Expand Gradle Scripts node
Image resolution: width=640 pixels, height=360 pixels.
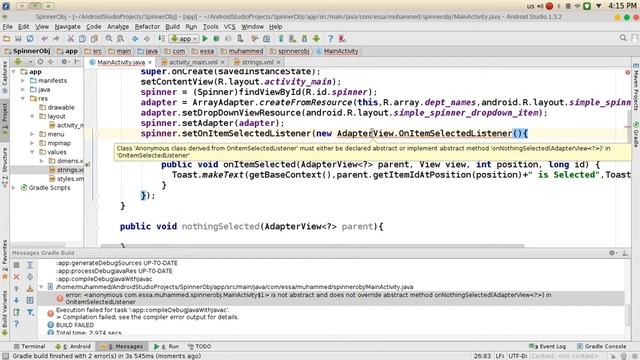[14, 188]
